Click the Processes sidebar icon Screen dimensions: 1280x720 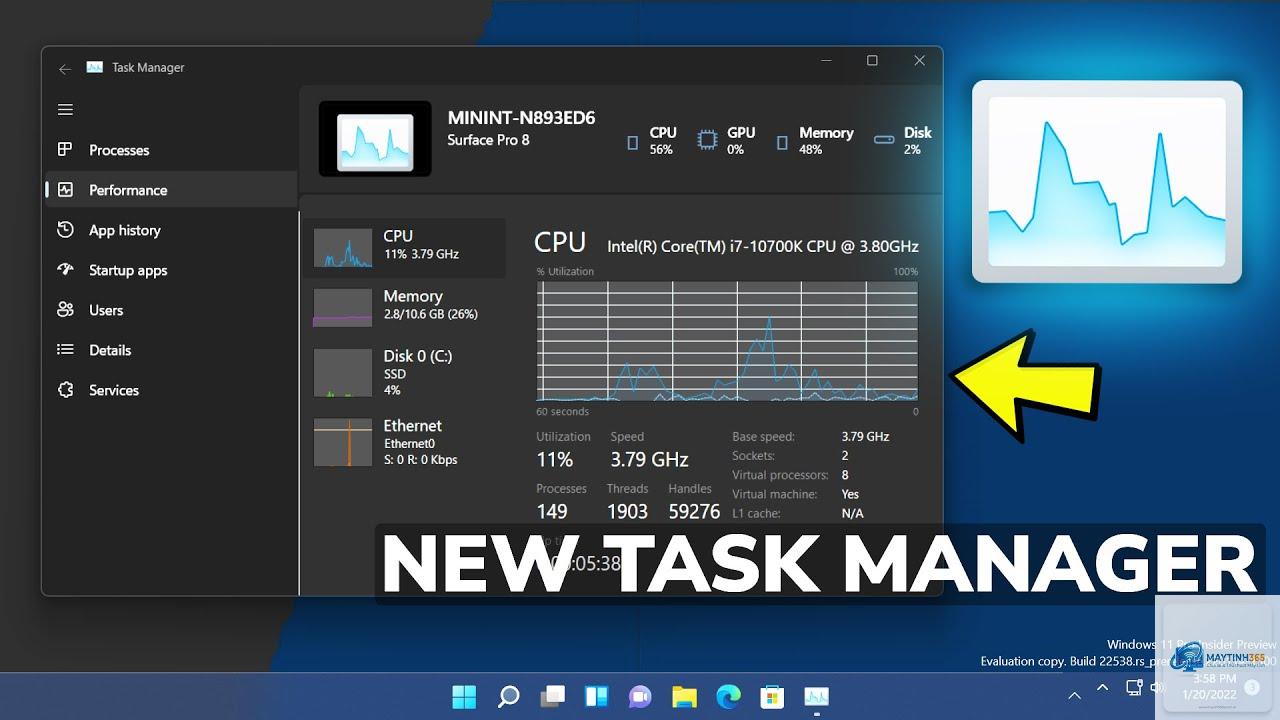tap(65, 149)
